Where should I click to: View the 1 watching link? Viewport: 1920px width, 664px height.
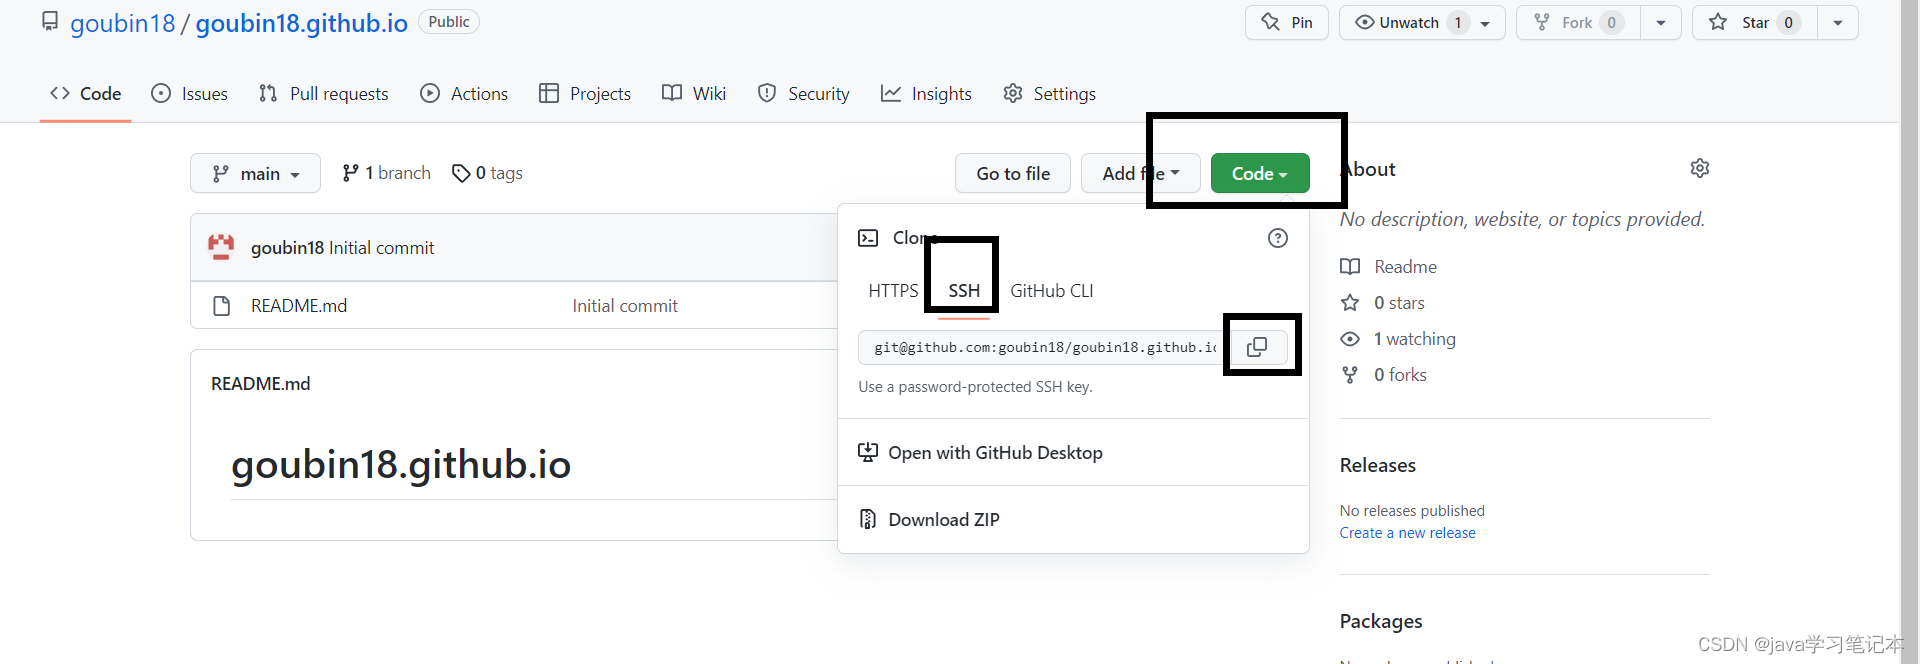point(1398,339)
